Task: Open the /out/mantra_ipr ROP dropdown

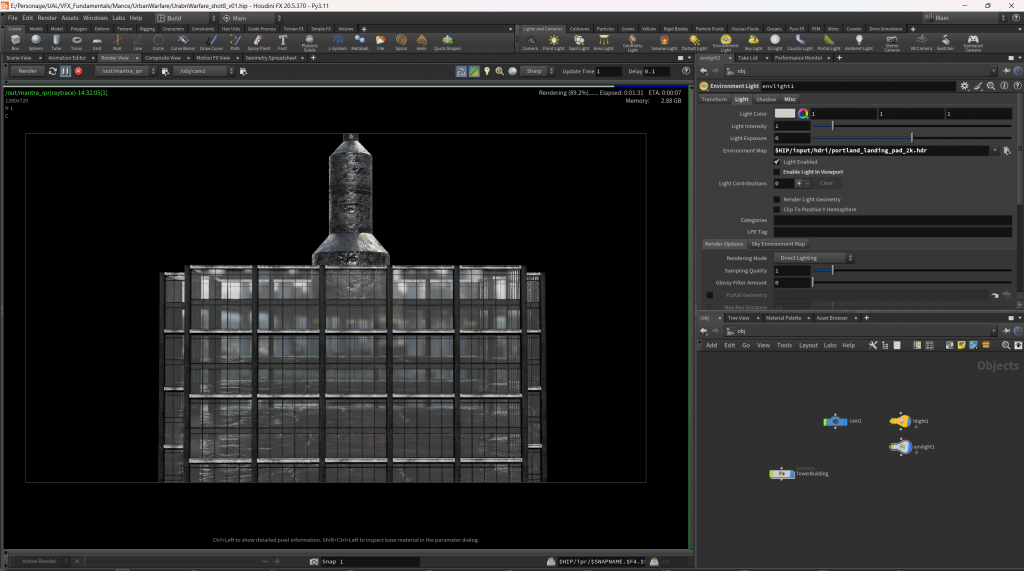Action: point(126,71)
